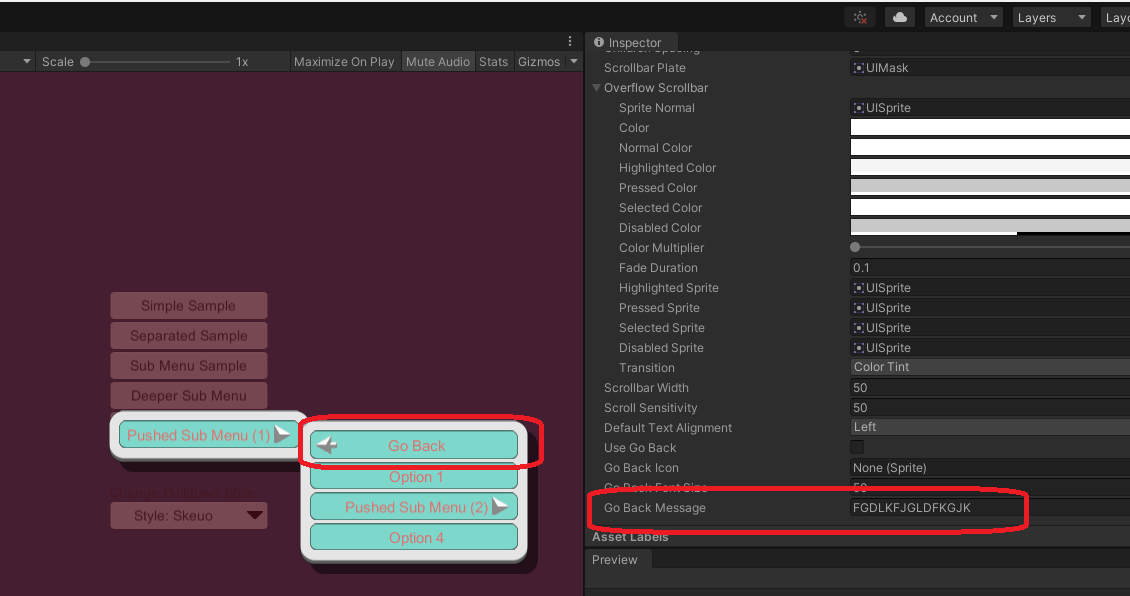Enable the Use Go Back checkbox
1130x596 pixels.
click(x=857, y=448)
